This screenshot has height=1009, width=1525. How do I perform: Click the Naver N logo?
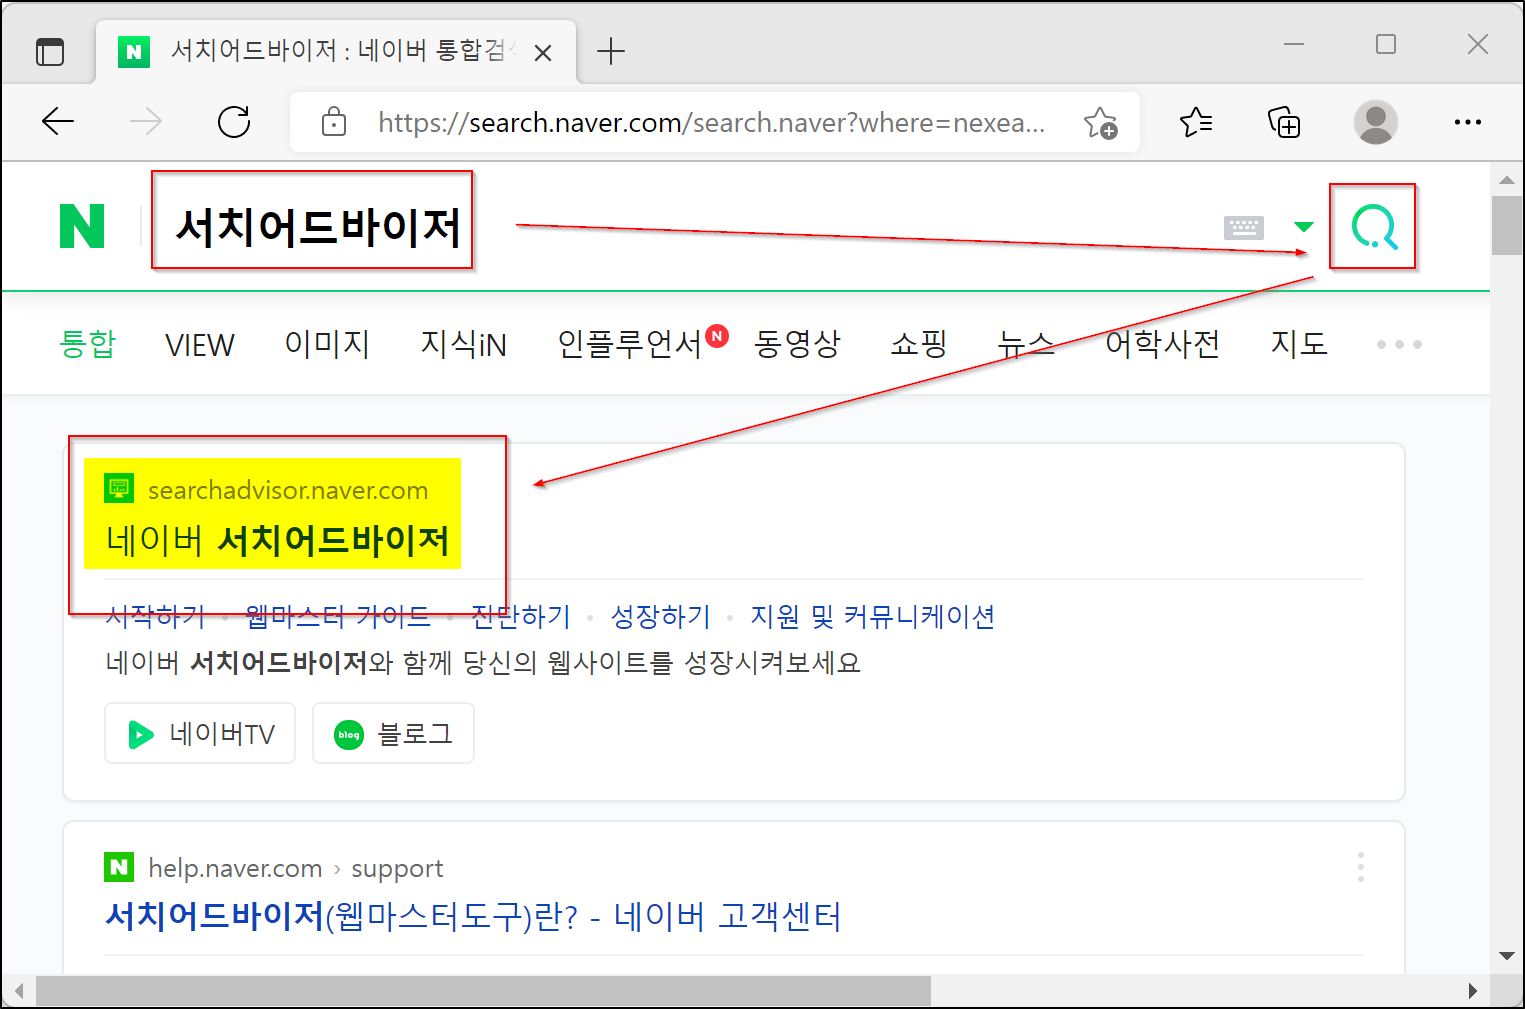82,226
